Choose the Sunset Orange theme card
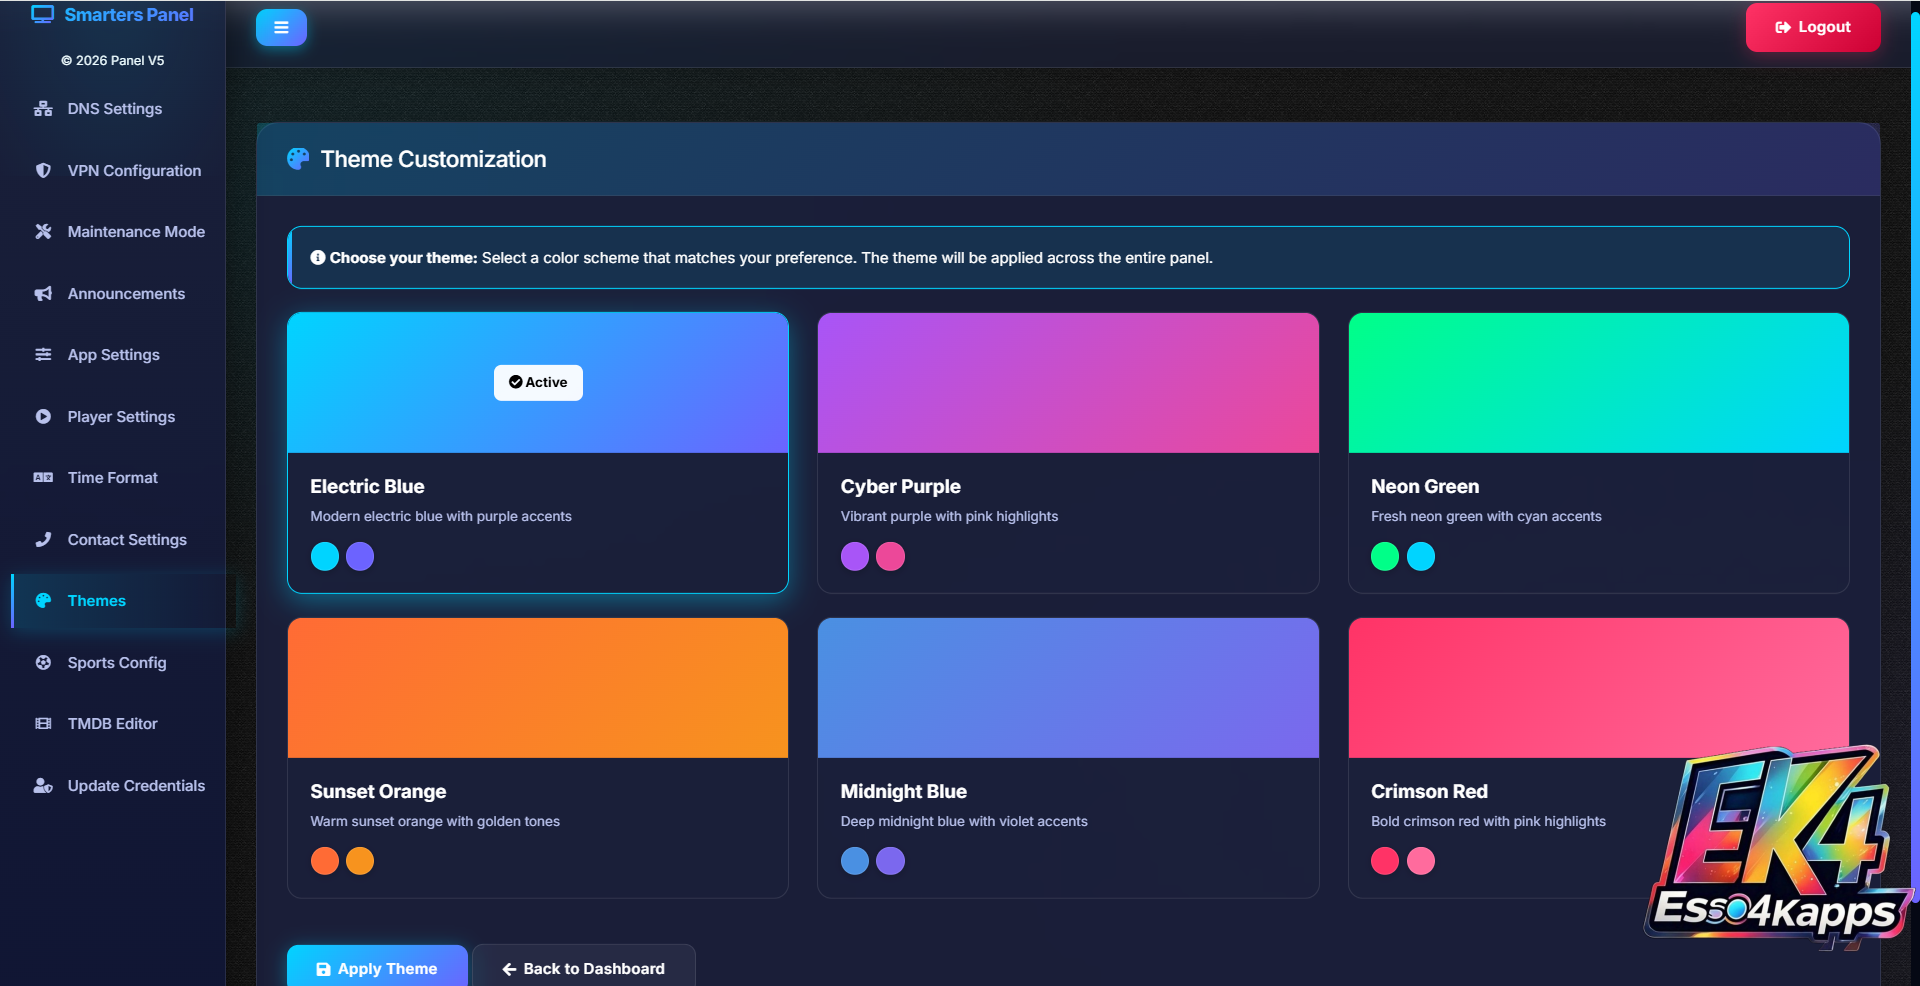 tap(538, 758)
